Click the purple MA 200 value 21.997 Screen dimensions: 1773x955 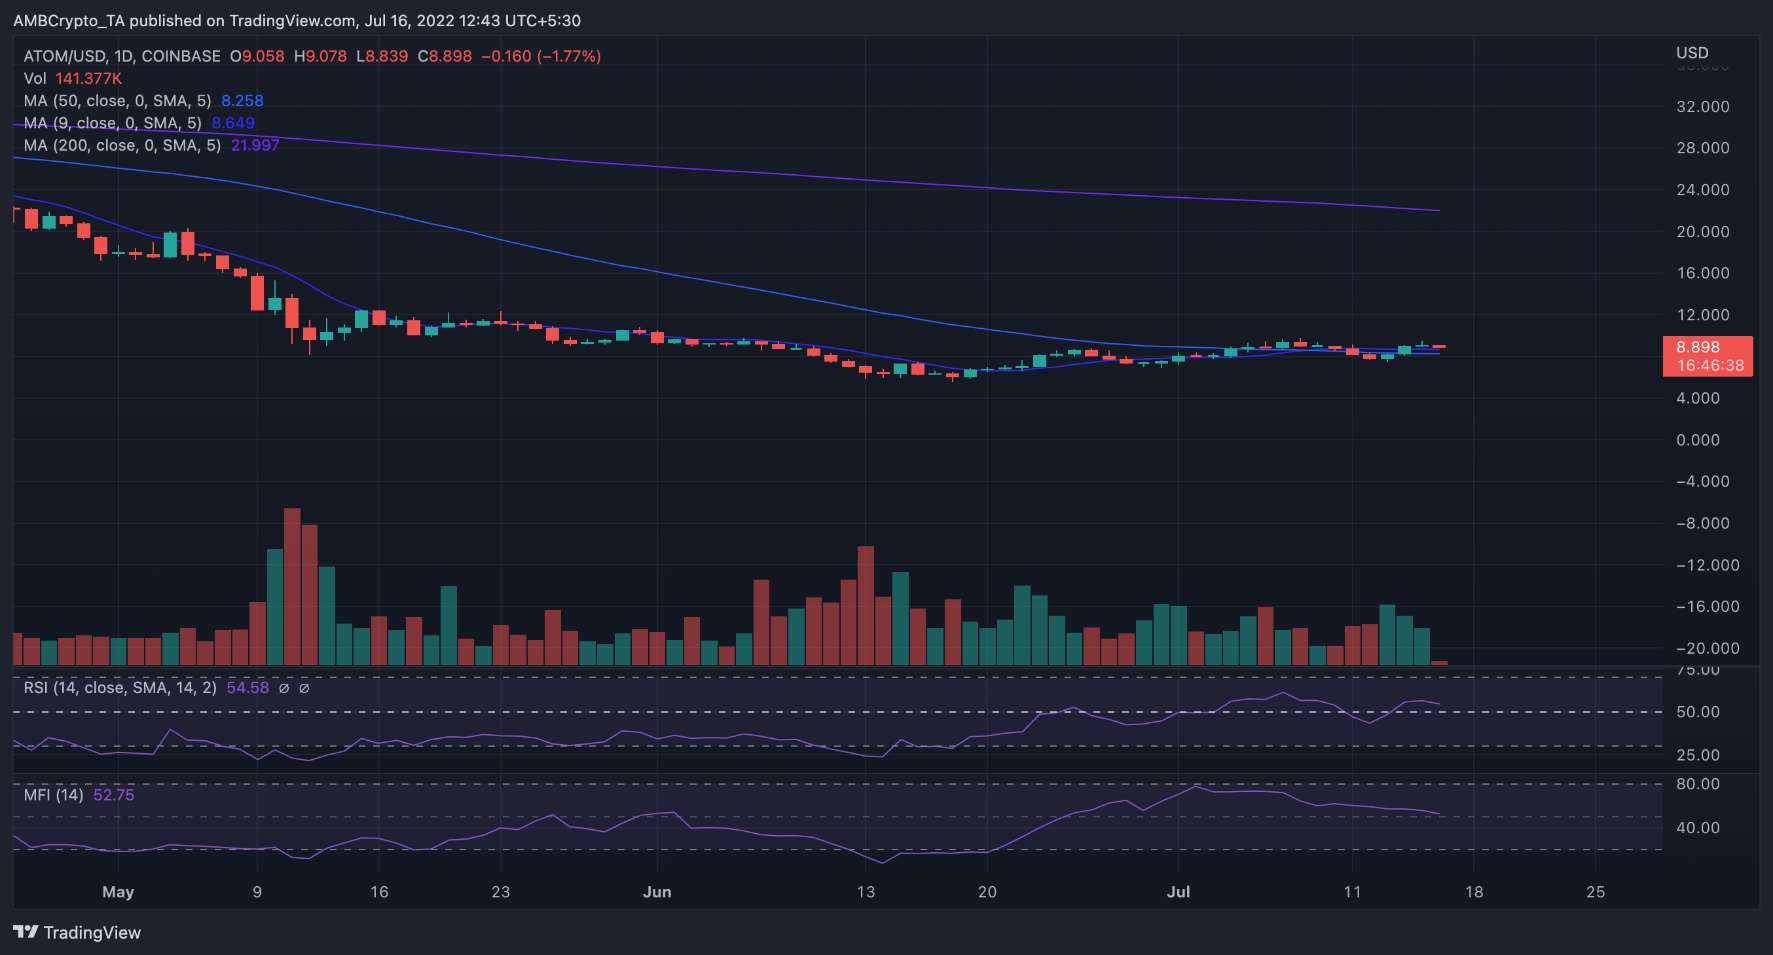pos(255,145)
